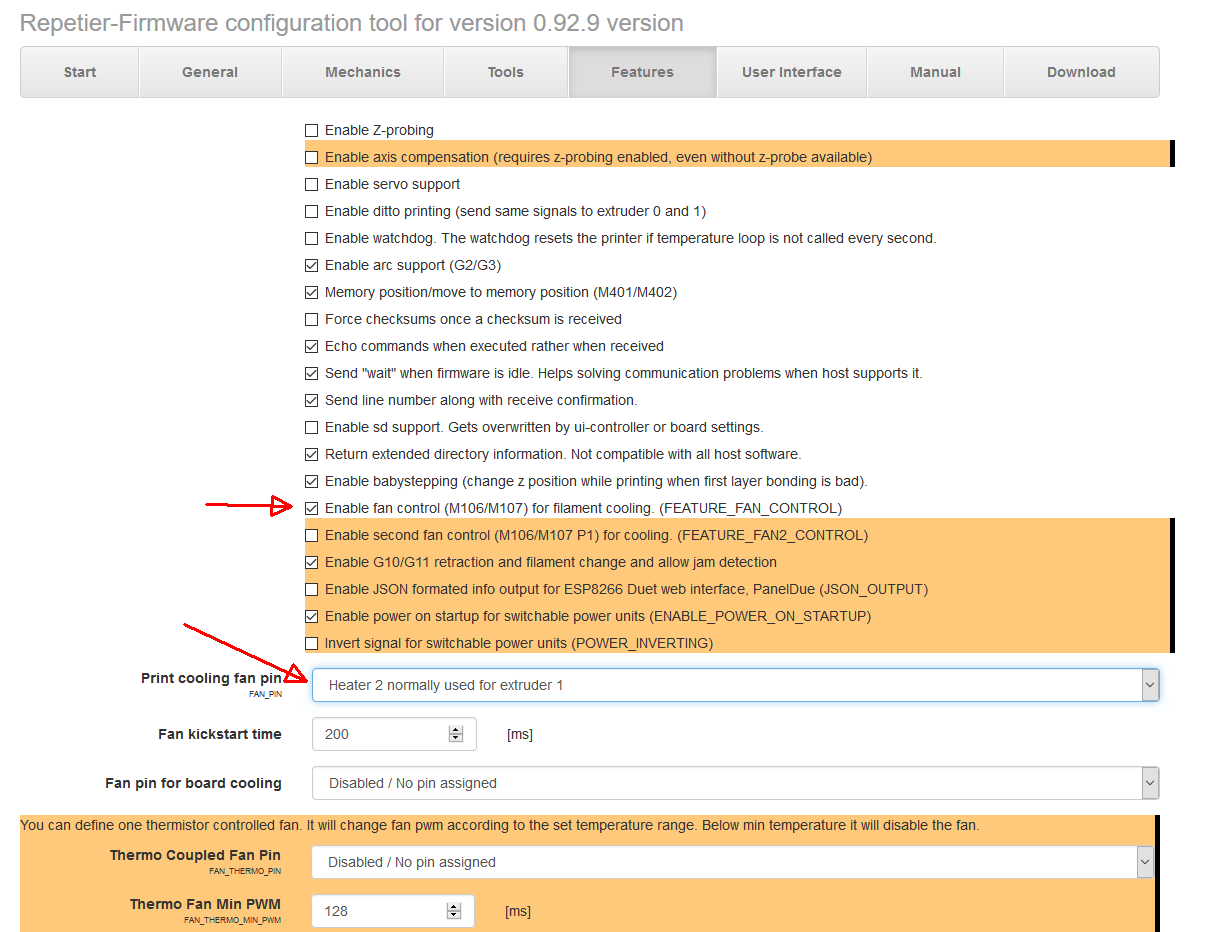Expand Fan pin for board cooling dropdown

coord(735,783)
